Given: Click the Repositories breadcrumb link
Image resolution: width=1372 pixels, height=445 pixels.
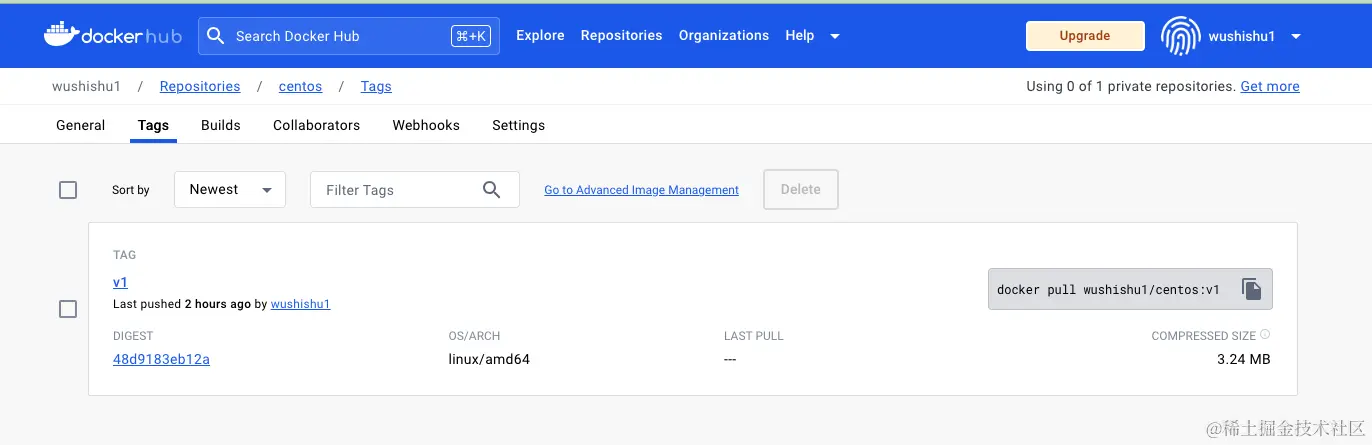Looking at the screenshot, I should point(200,86).
